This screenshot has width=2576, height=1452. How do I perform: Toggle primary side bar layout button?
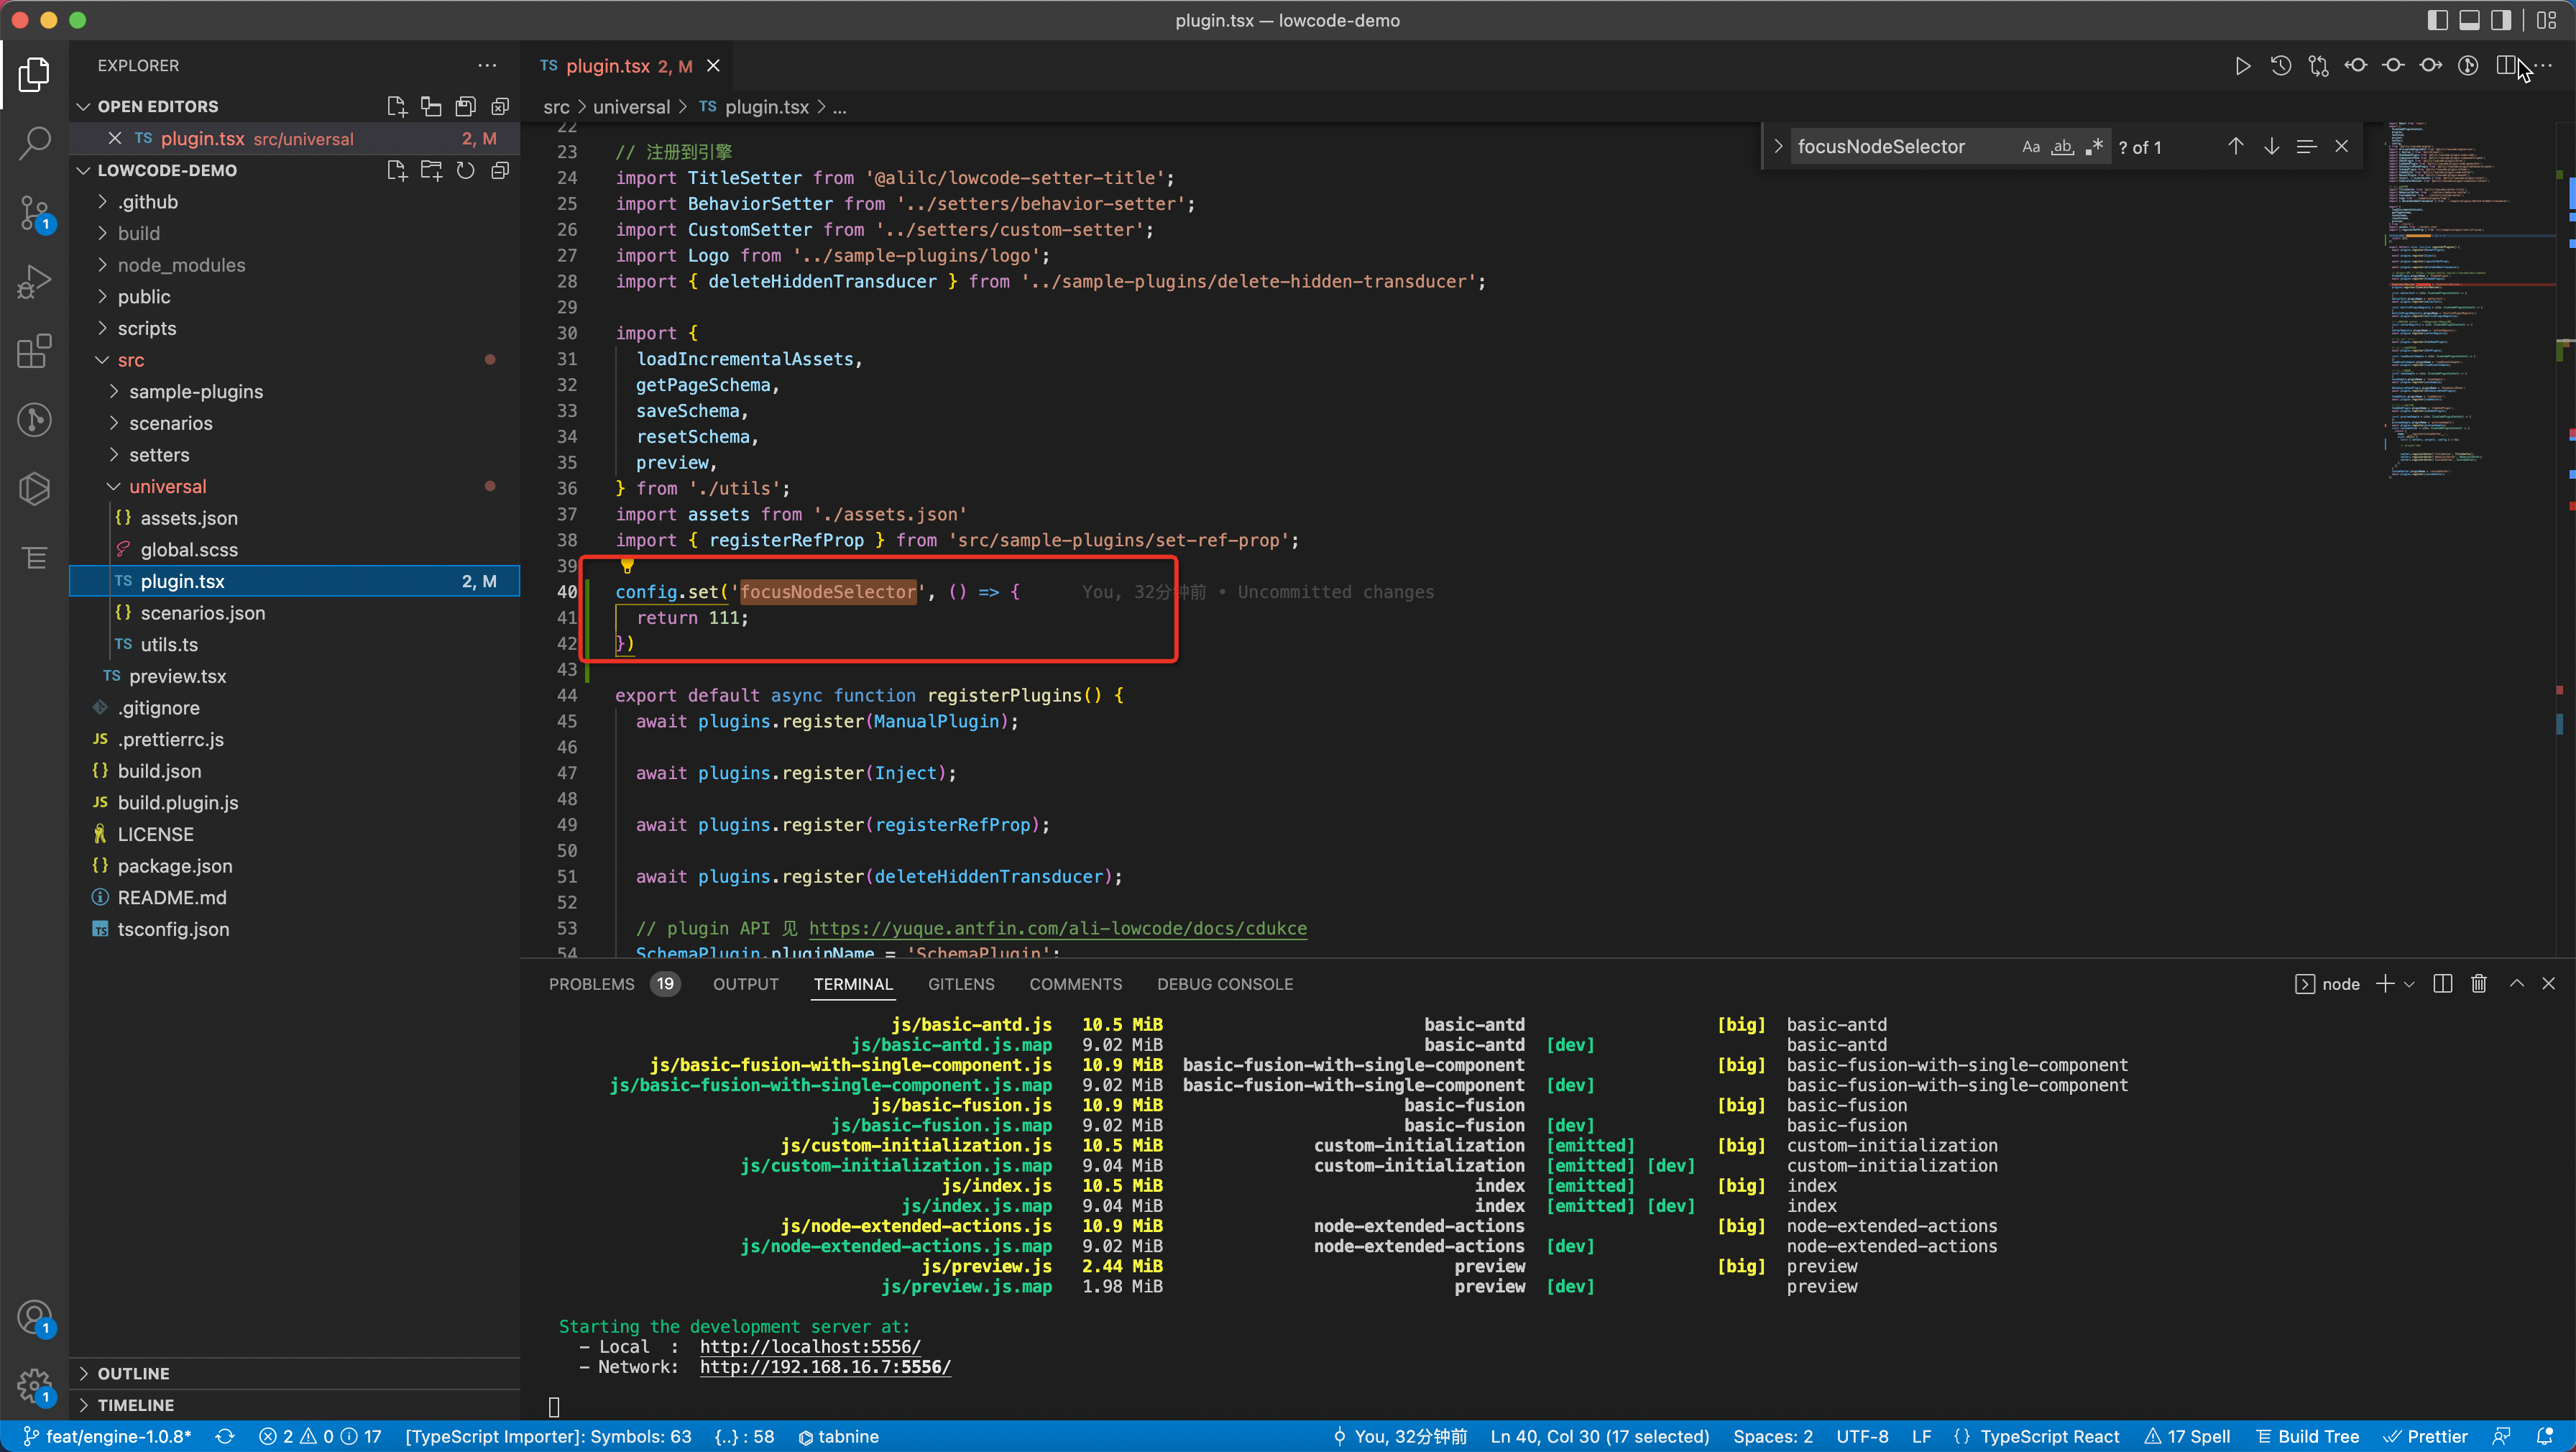2438,20
